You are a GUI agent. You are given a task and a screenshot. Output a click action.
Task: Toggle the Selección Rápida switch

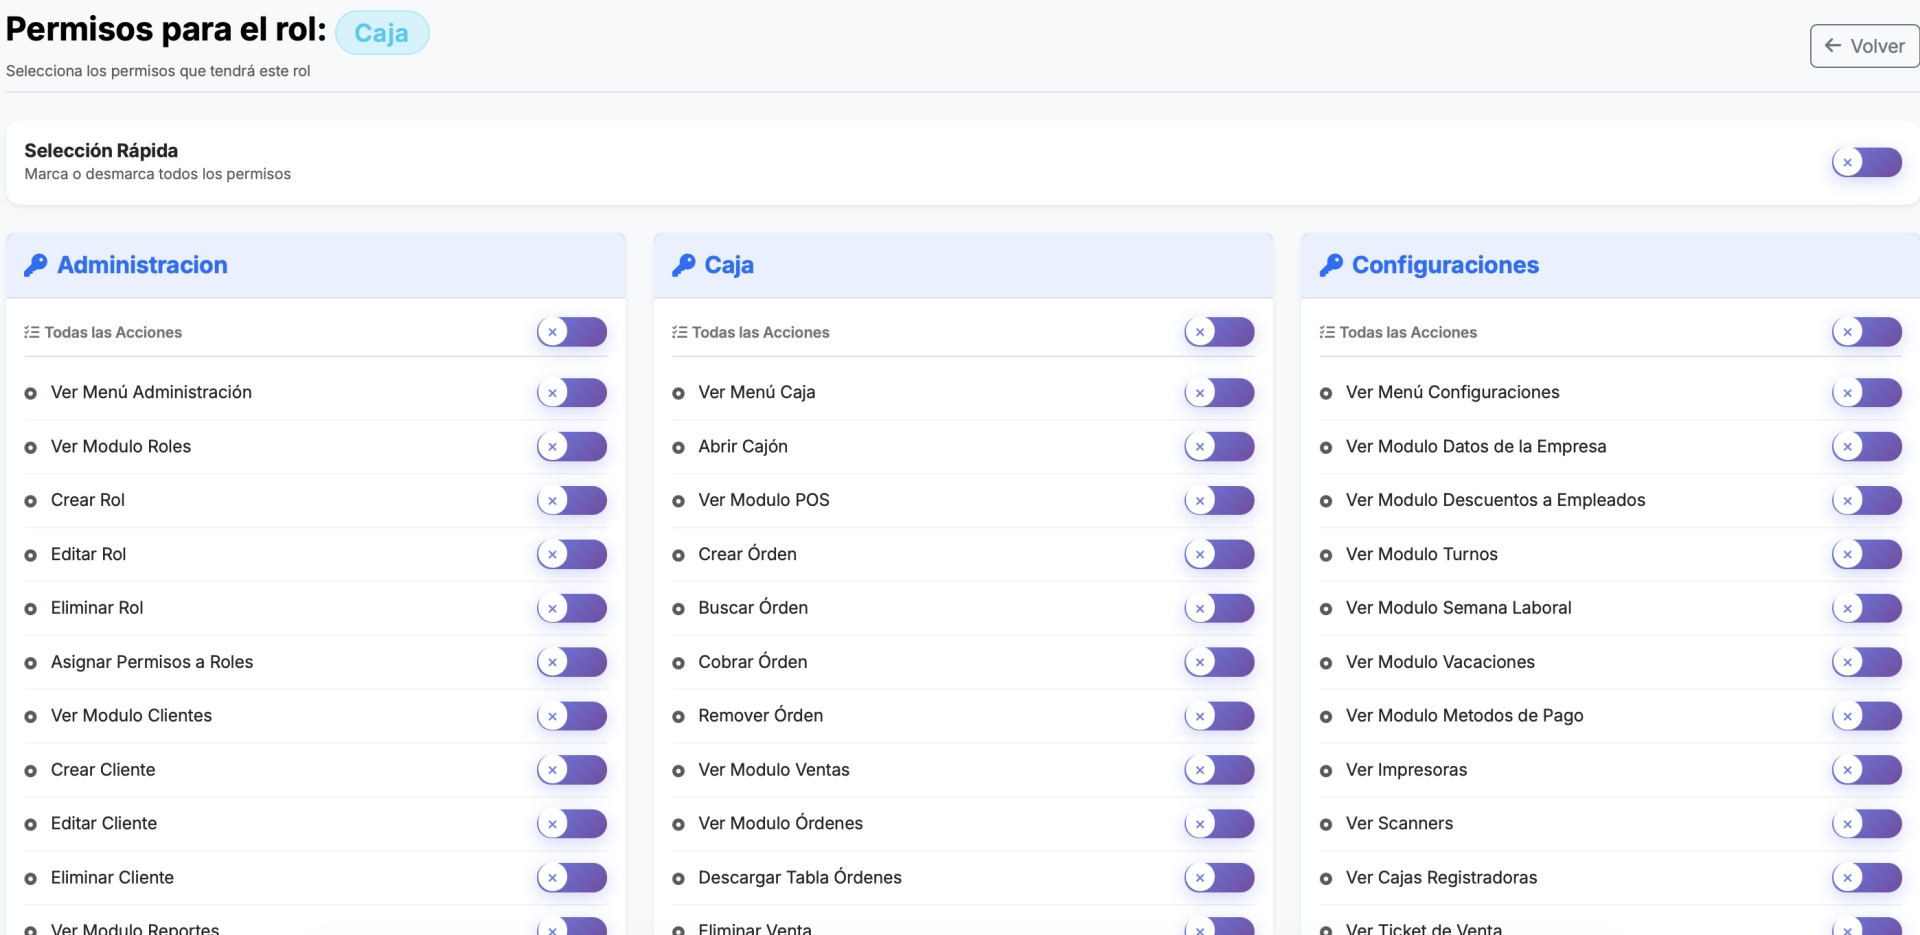[1866, 162]
